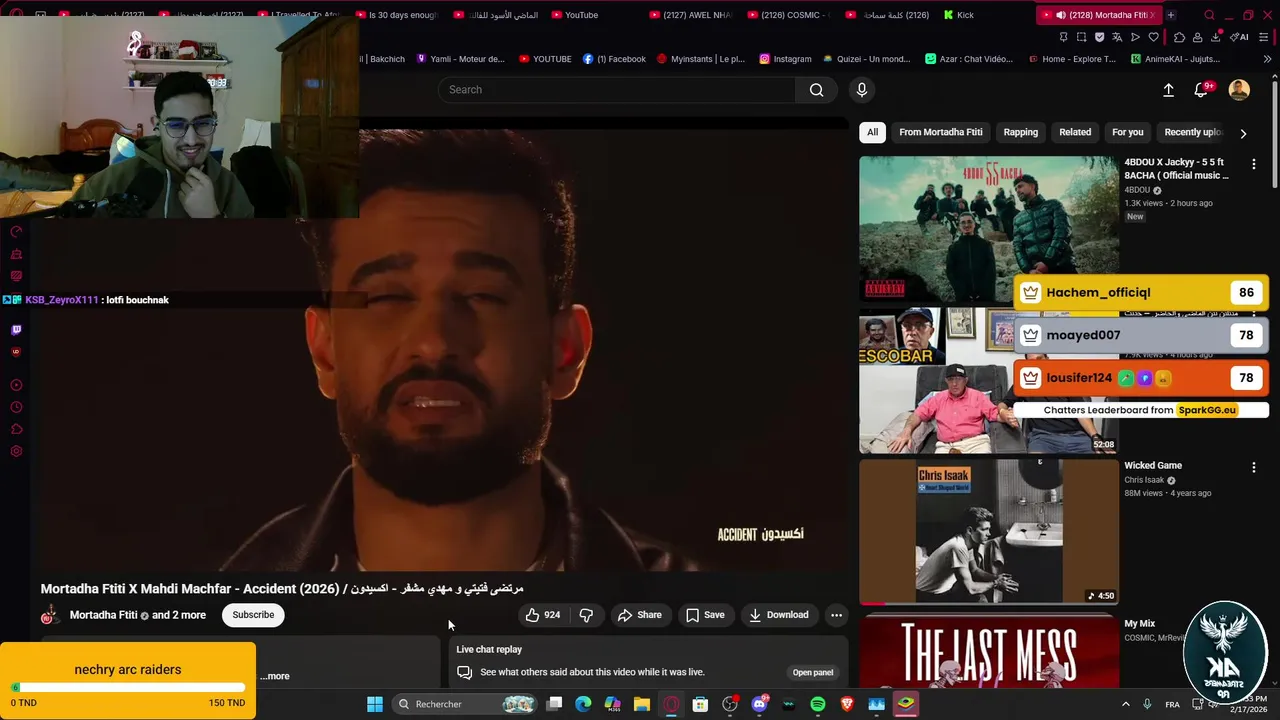
Task: Open the browser AI assistant button
Action: pos(1240,37)
